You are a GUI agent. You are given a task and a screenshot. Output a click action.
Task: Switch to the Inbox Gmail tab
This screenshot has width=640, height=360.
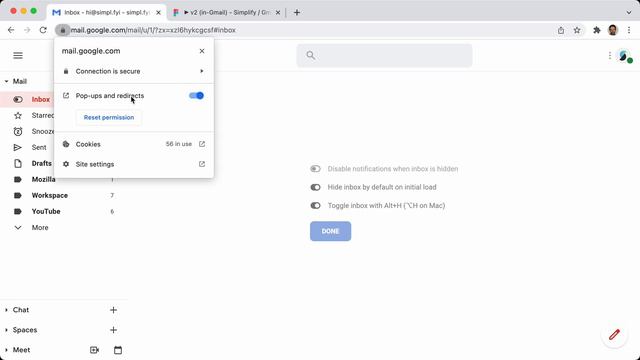106,13
